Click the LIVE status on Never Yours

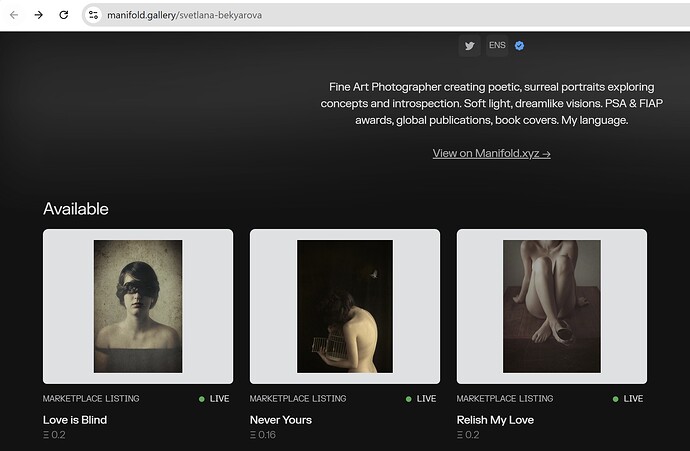coord(426,399)
